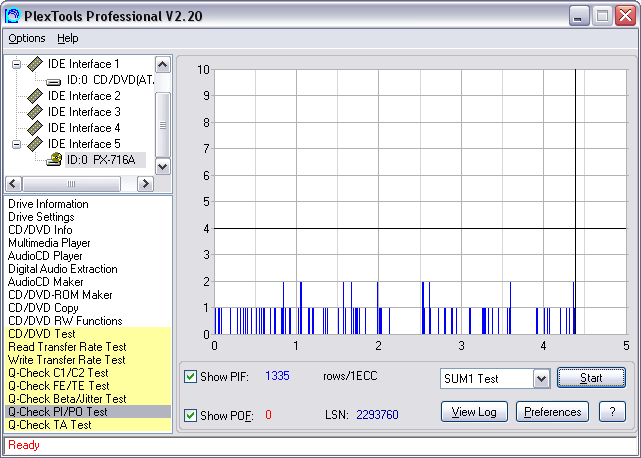Image resolution: width=641 pixels, height=458 pixels.
Task: Select IDE Interface 1 tree item
Action: pyautogui.click(x=83, y=64)
